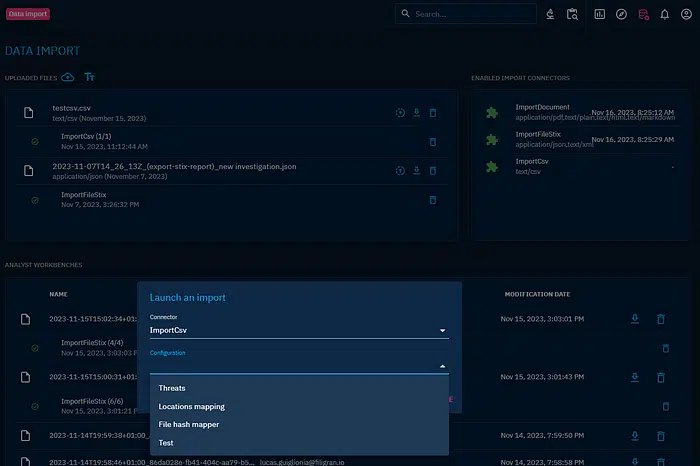700x466 pixels.
Task: Click the Search input field
Action: pos(470,14)
